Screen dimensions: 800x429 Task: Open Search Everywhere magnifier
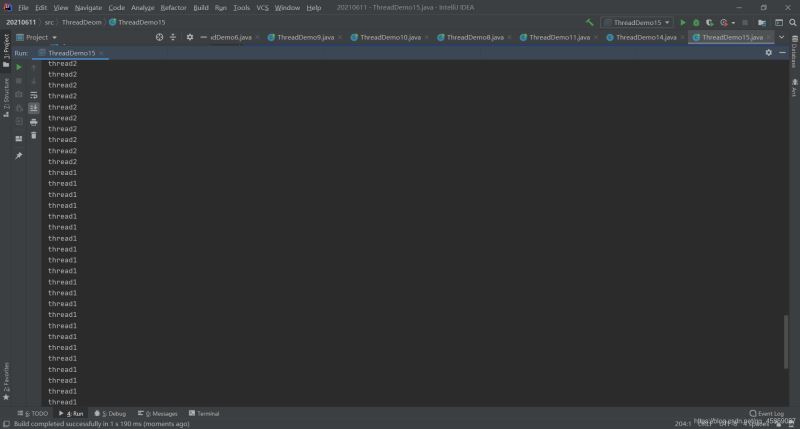point(793,22)
